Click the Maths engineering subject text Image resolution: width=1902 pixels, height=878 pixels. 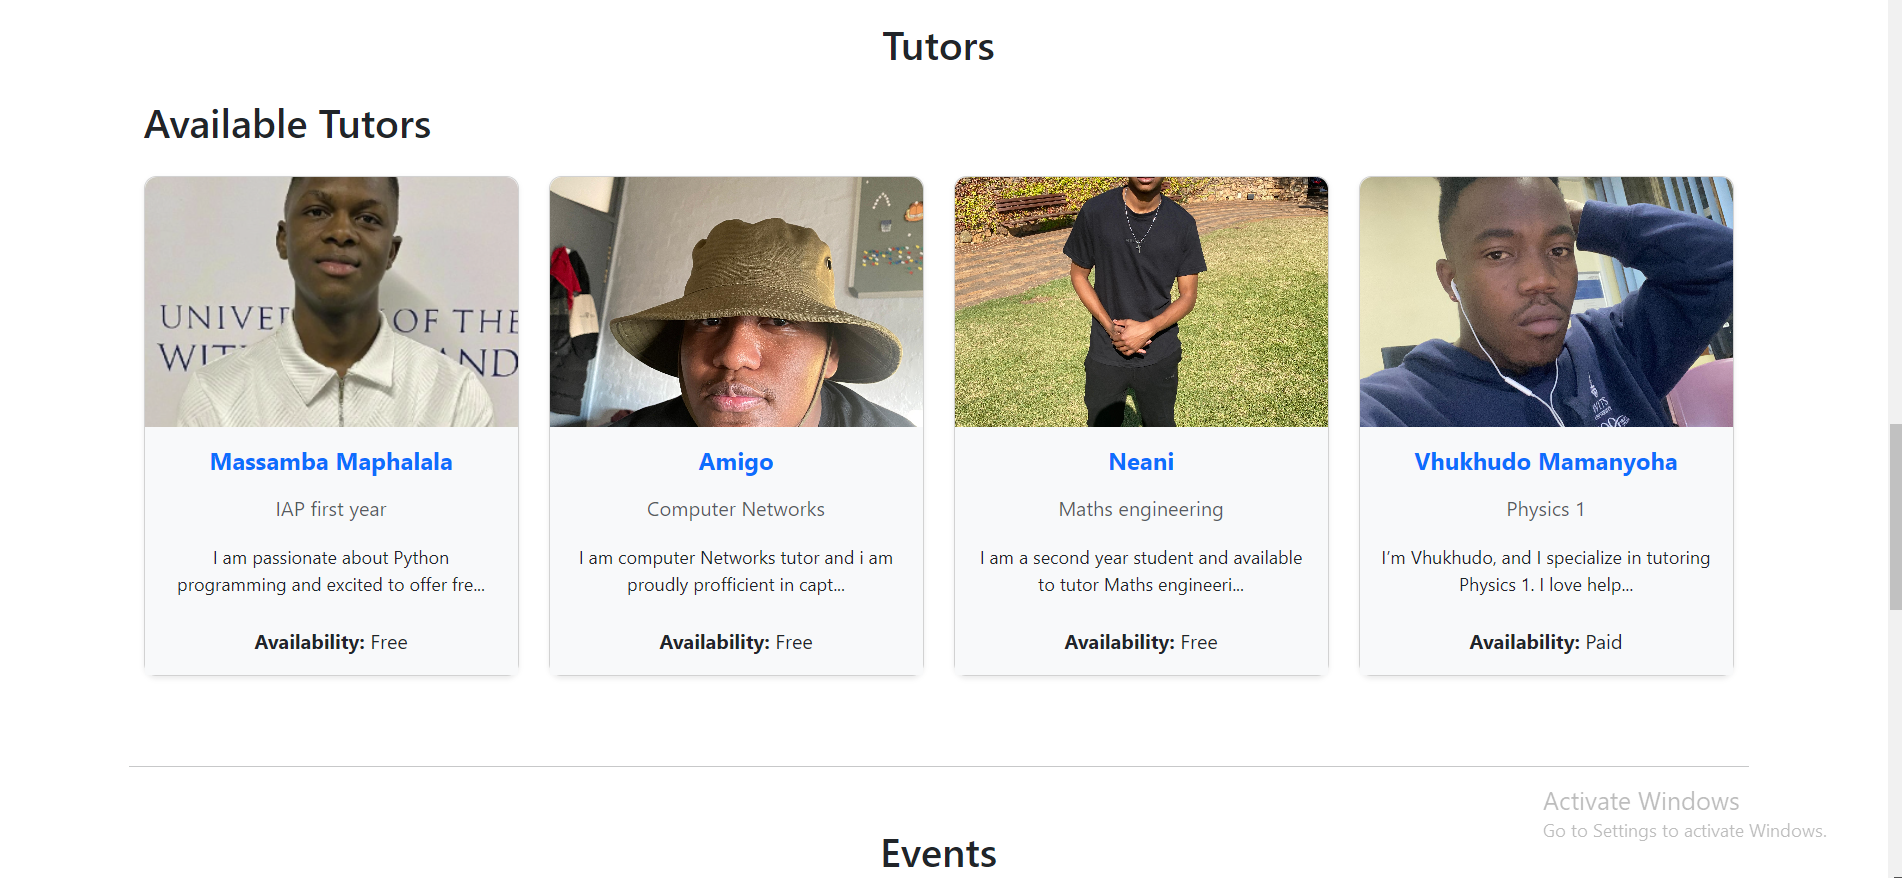(x=1141, y=509)
